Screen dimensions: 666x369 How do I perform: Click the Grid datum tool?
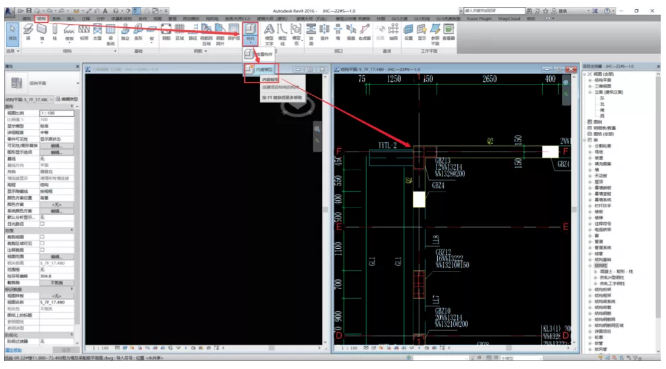394,32
